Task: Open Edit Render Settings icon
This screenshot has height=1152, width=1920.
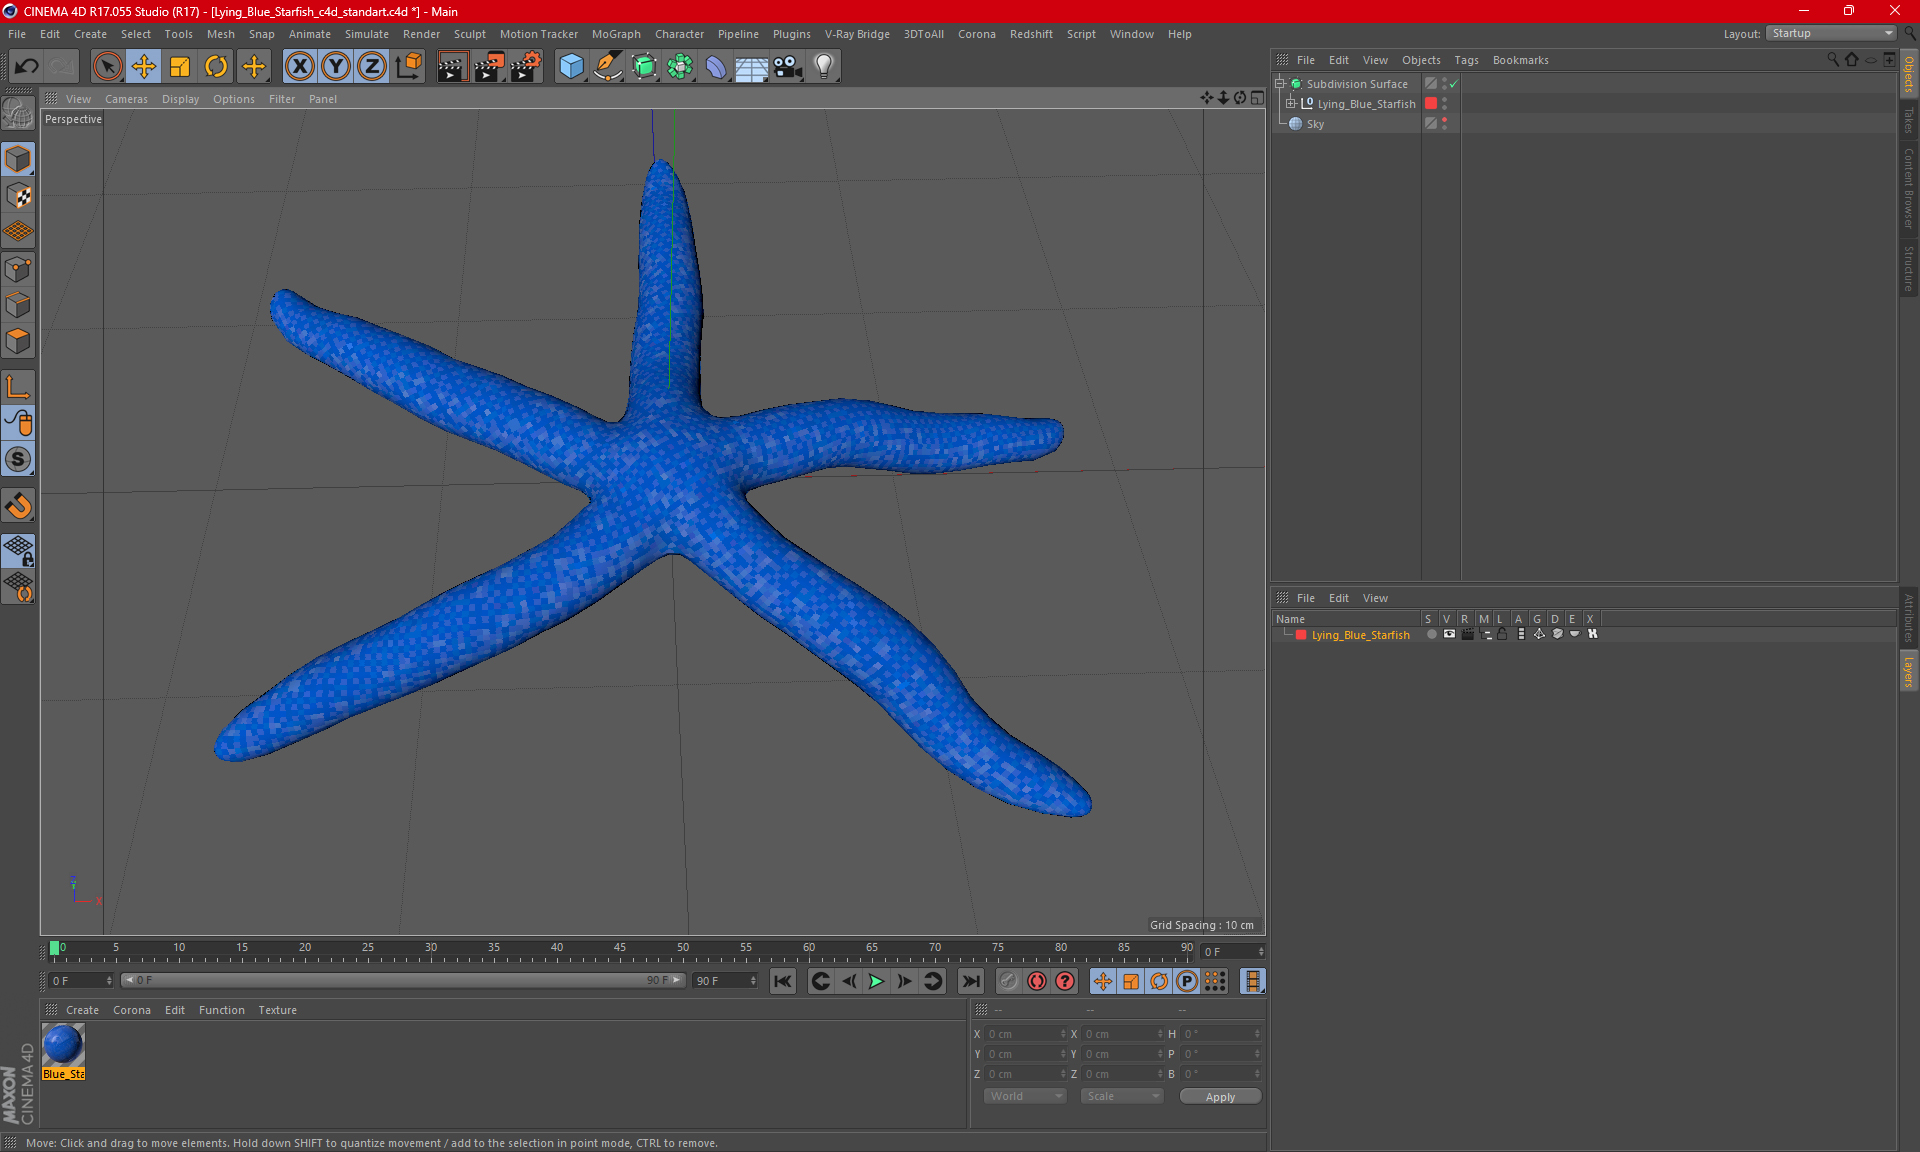Action: pyautogui.click(x=526, y=67)
